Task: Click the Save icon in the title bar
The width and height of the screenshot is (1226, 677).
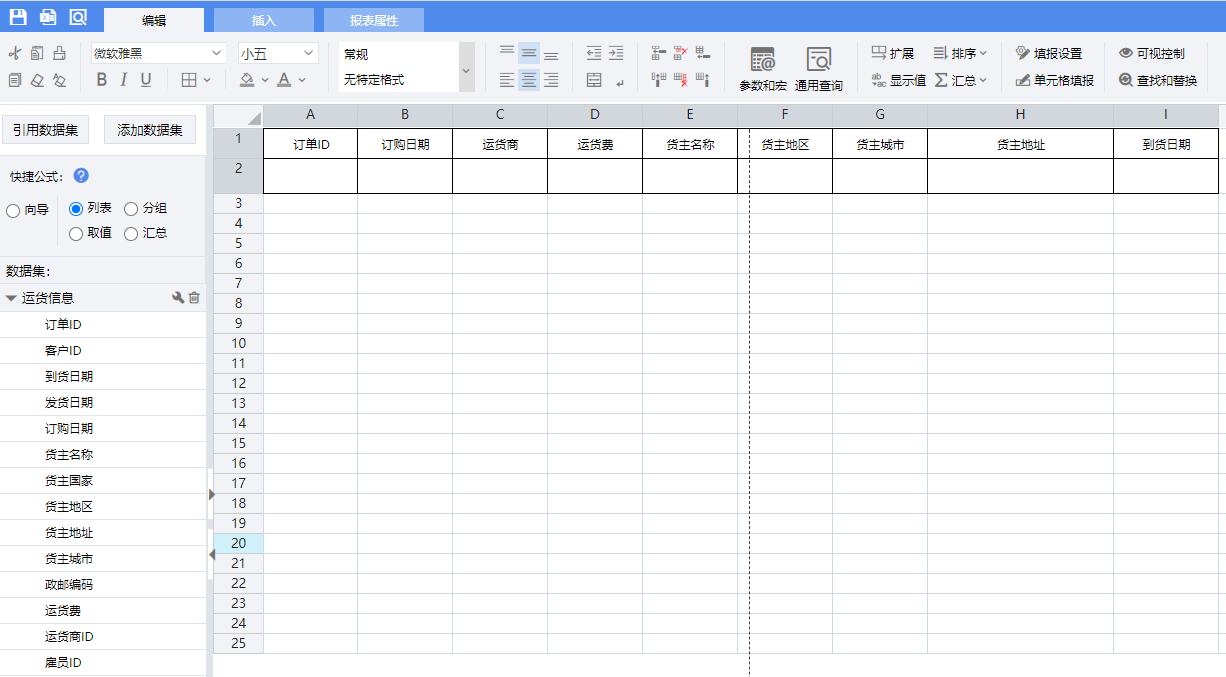Action: (x=18, y=17)
